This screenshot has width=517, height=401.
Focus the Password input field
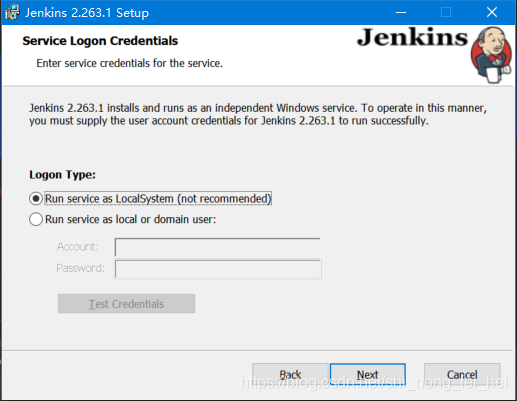tap(218, 269)
